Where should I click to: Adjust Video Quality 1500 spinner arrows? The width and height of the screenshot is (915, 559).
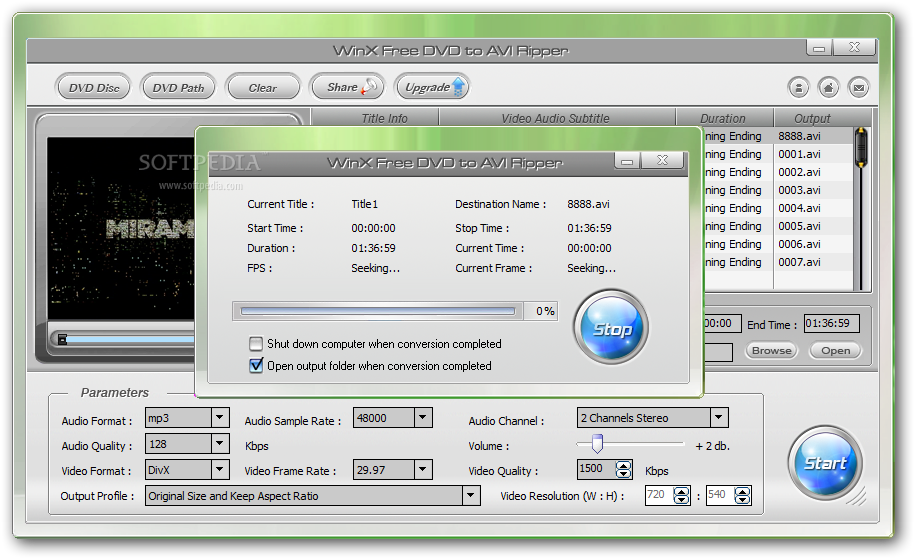[x=623, y=469]
